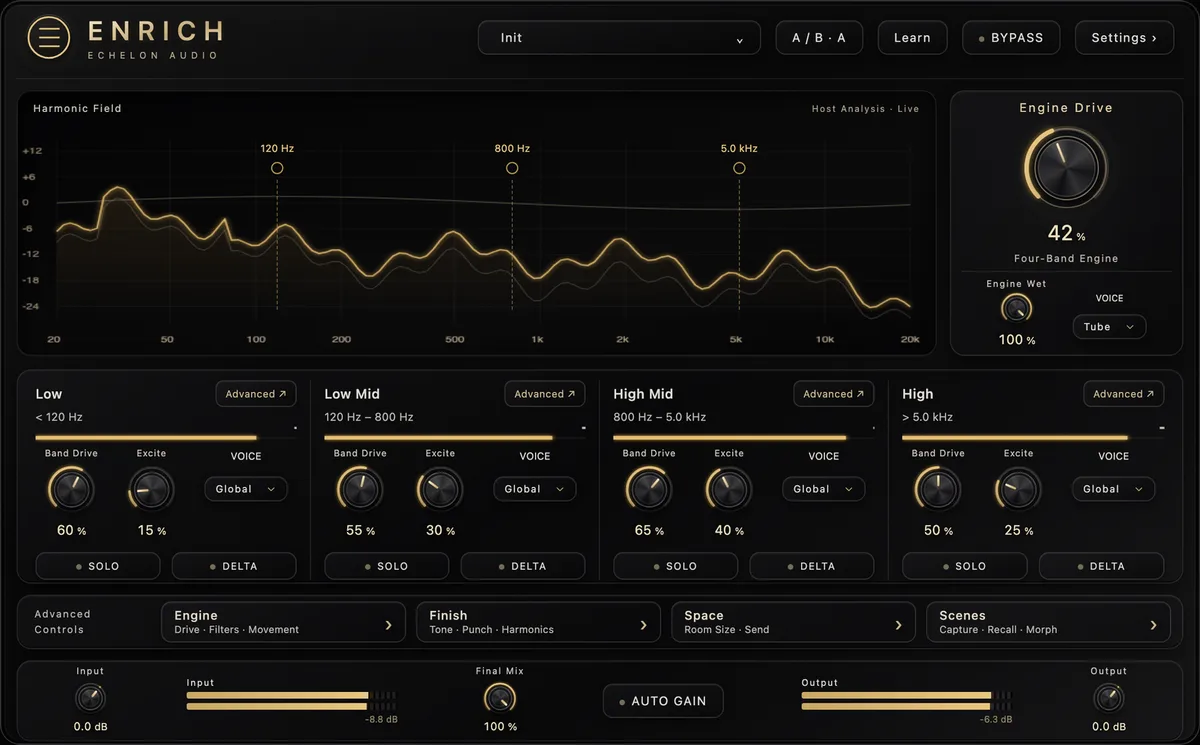
Task: Click the High Mid 65 % drive value
Action: tap(649, 531)
